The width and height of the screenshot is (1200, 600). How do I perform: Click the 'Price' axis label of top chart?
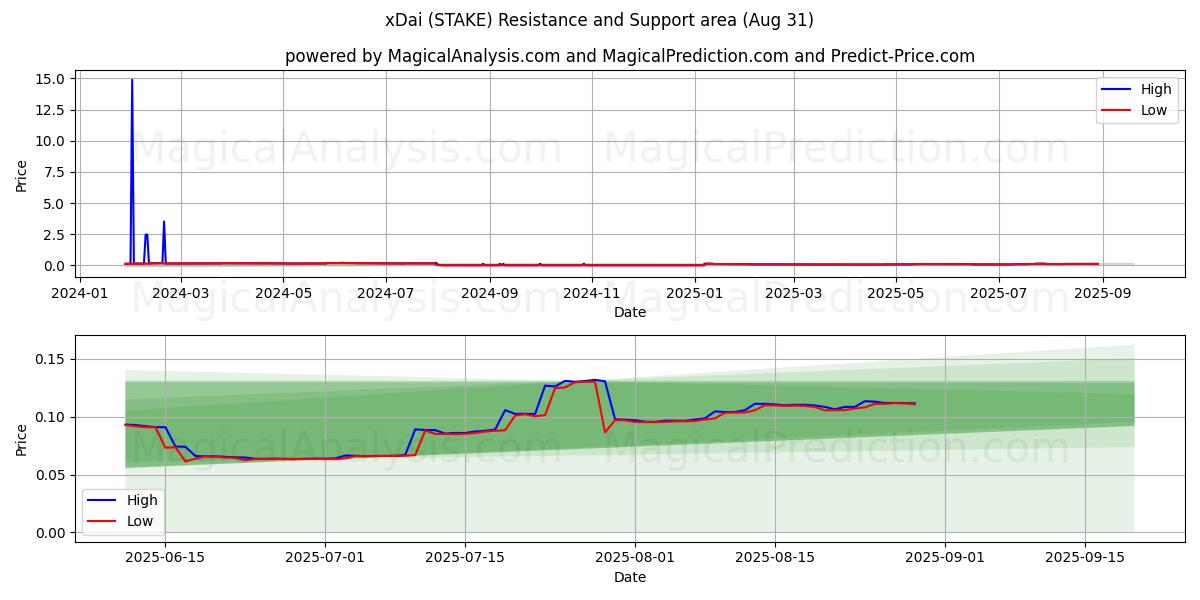pyautogui.click(x=22, y=176)
